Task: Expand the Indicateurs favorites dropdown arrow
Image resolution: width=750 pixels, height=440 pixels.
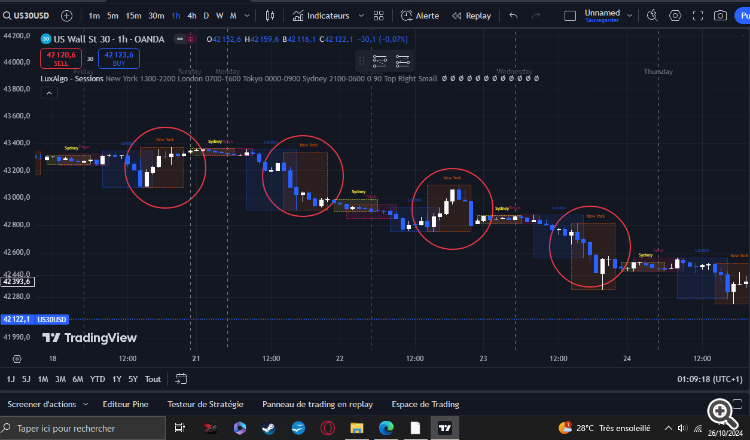Action: pyautogui.click(x=361, y=16)
